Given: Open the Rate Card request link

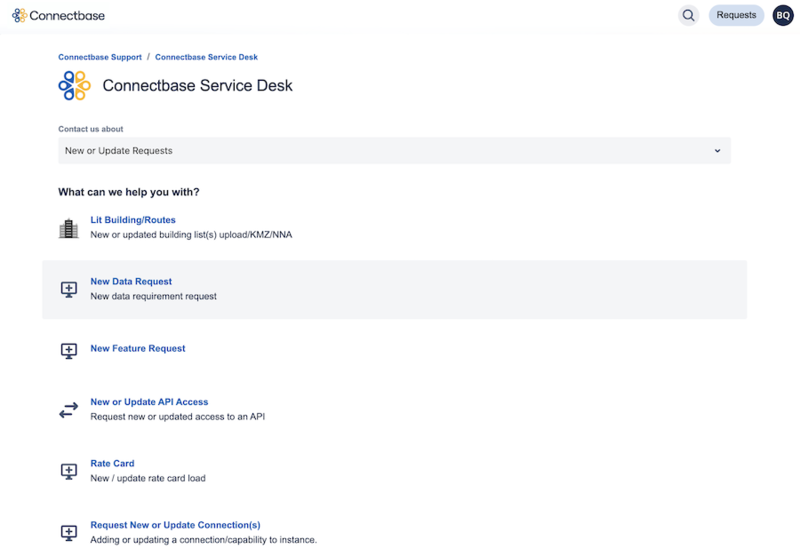Looking at the screenshot, I should 112,464.
